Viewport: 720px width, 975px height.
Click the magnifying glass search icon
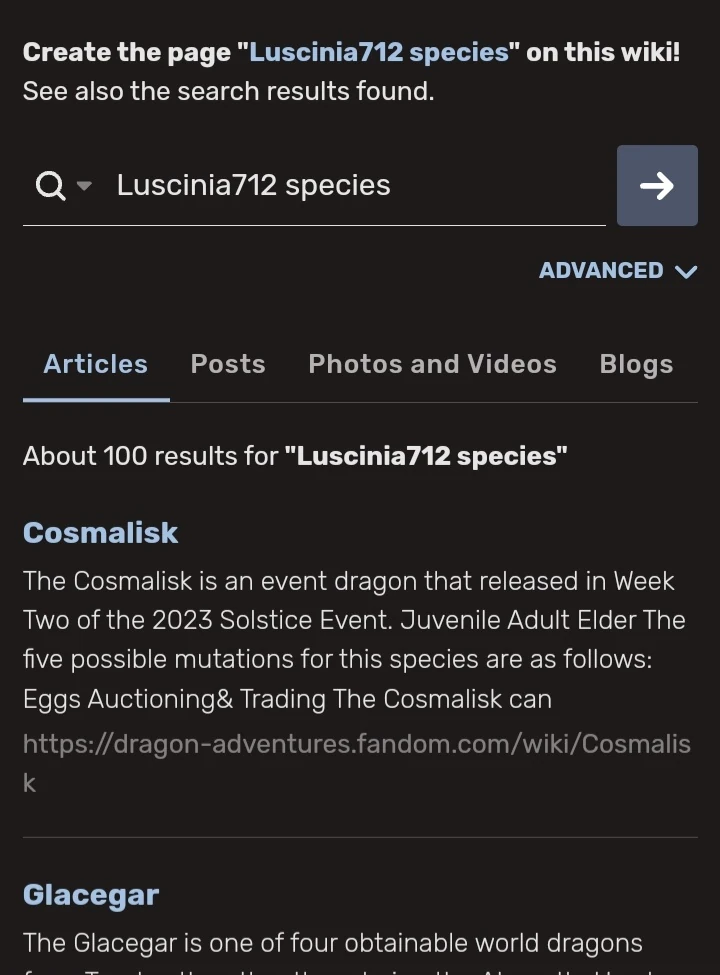tap(50, 185)
